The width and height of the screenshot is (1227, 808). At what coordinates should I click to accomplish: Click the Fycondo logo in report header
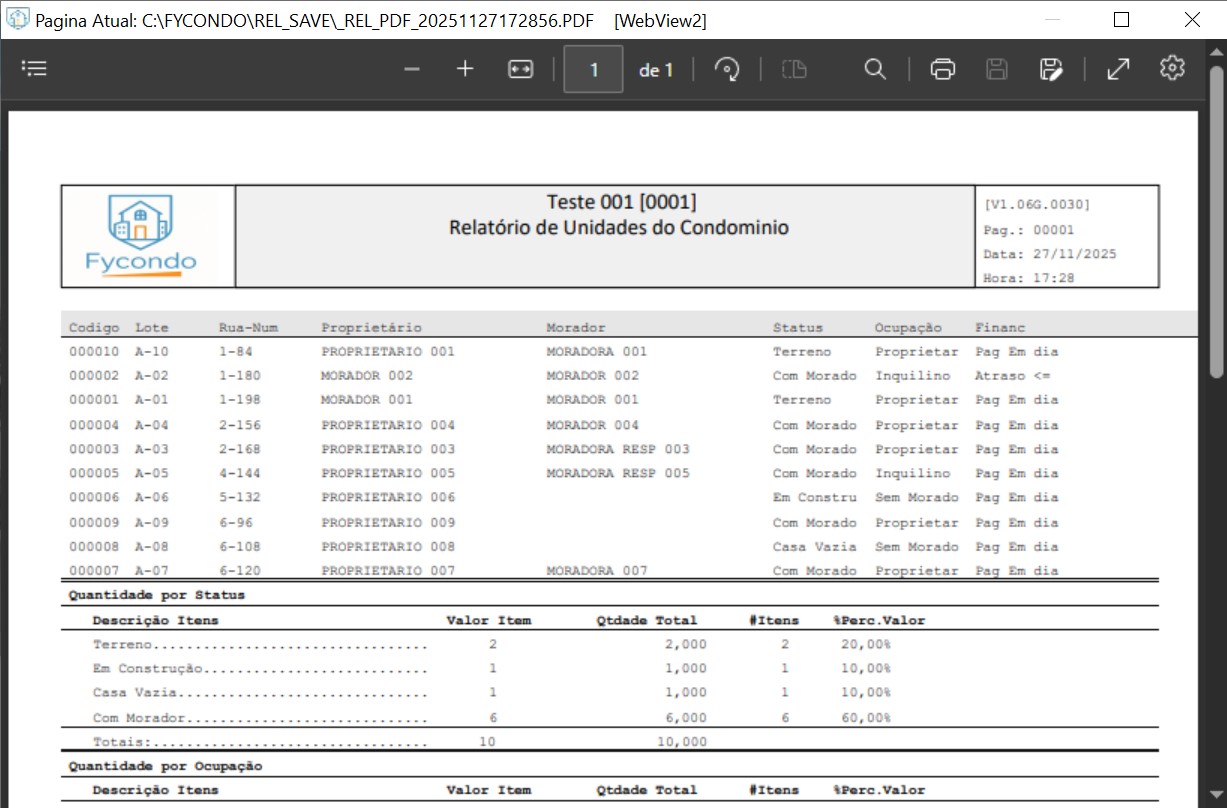click(x=141, y=236)
